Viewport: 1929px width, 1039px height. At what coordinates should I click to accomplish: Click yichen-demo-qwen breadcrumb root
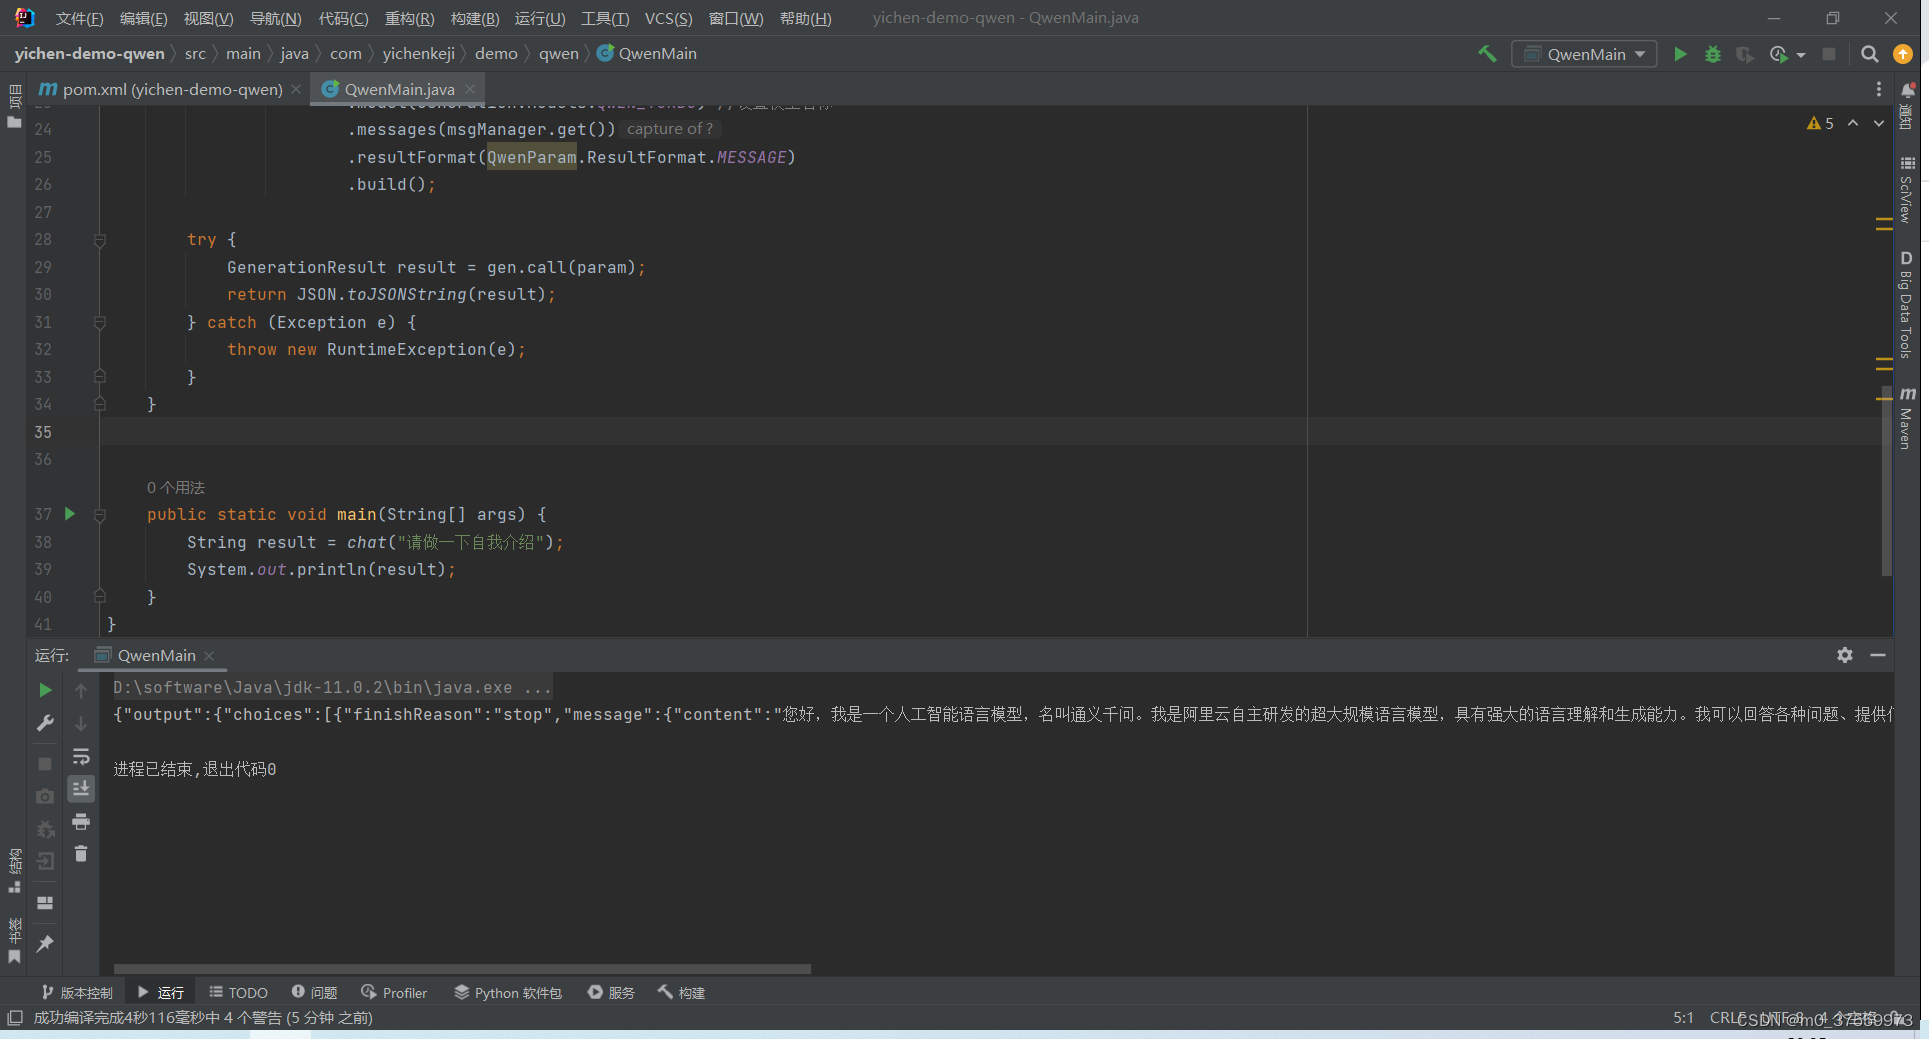pos(89,54)
